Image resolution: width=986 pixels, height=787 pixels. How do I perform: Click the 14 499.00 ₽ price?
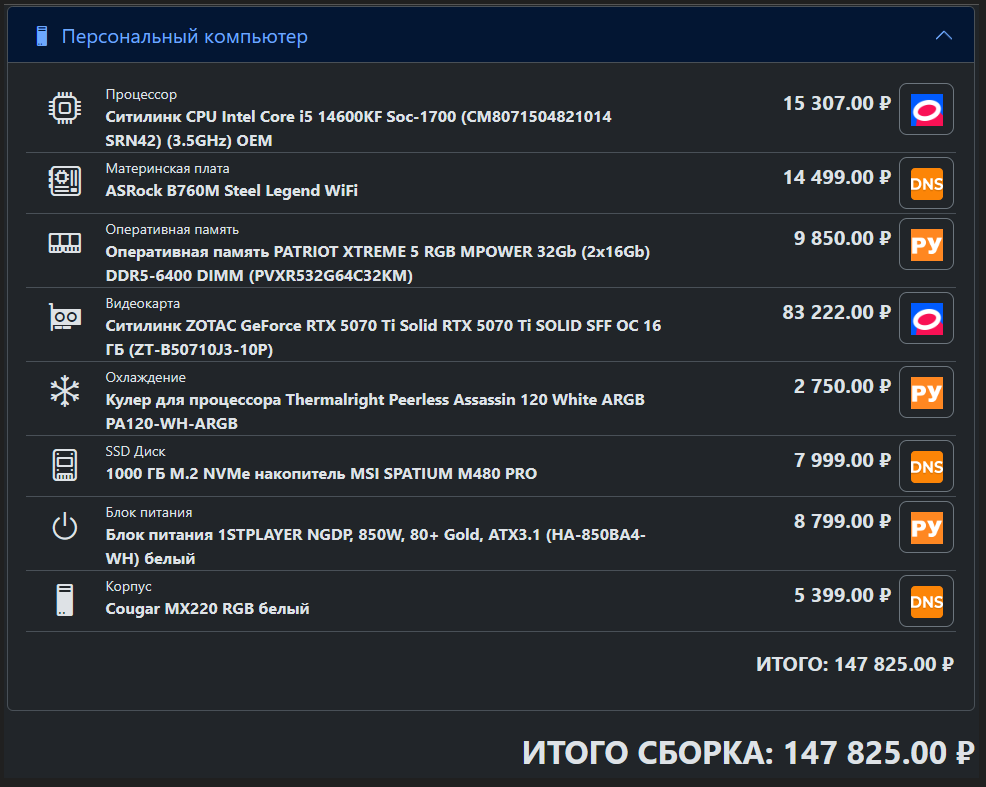(837, 177)
